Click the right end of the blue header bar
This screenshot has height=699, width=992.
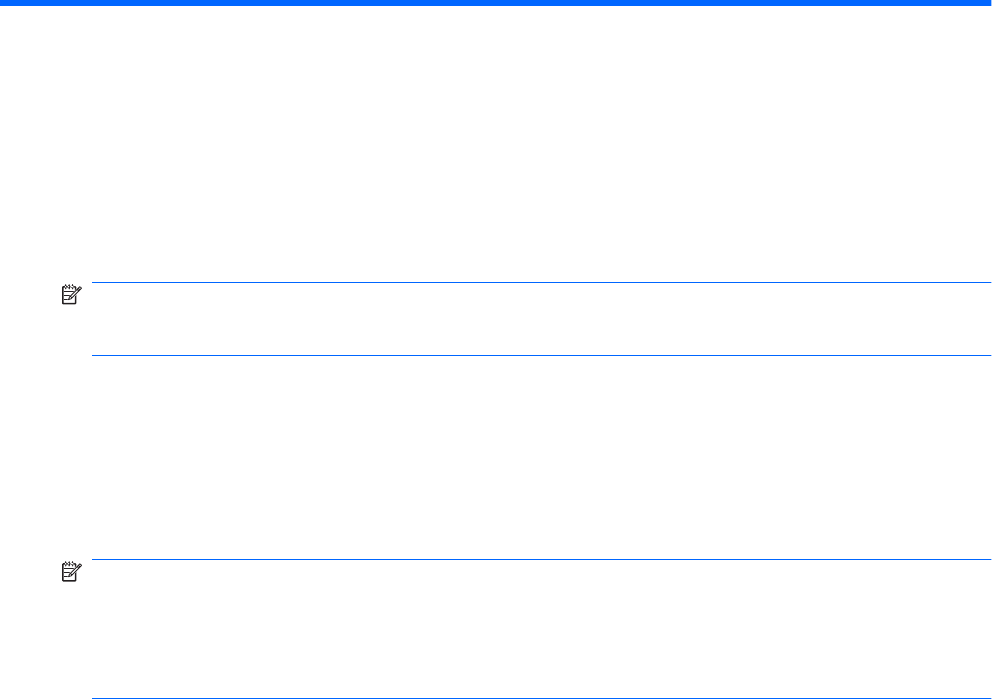[987, 3]
